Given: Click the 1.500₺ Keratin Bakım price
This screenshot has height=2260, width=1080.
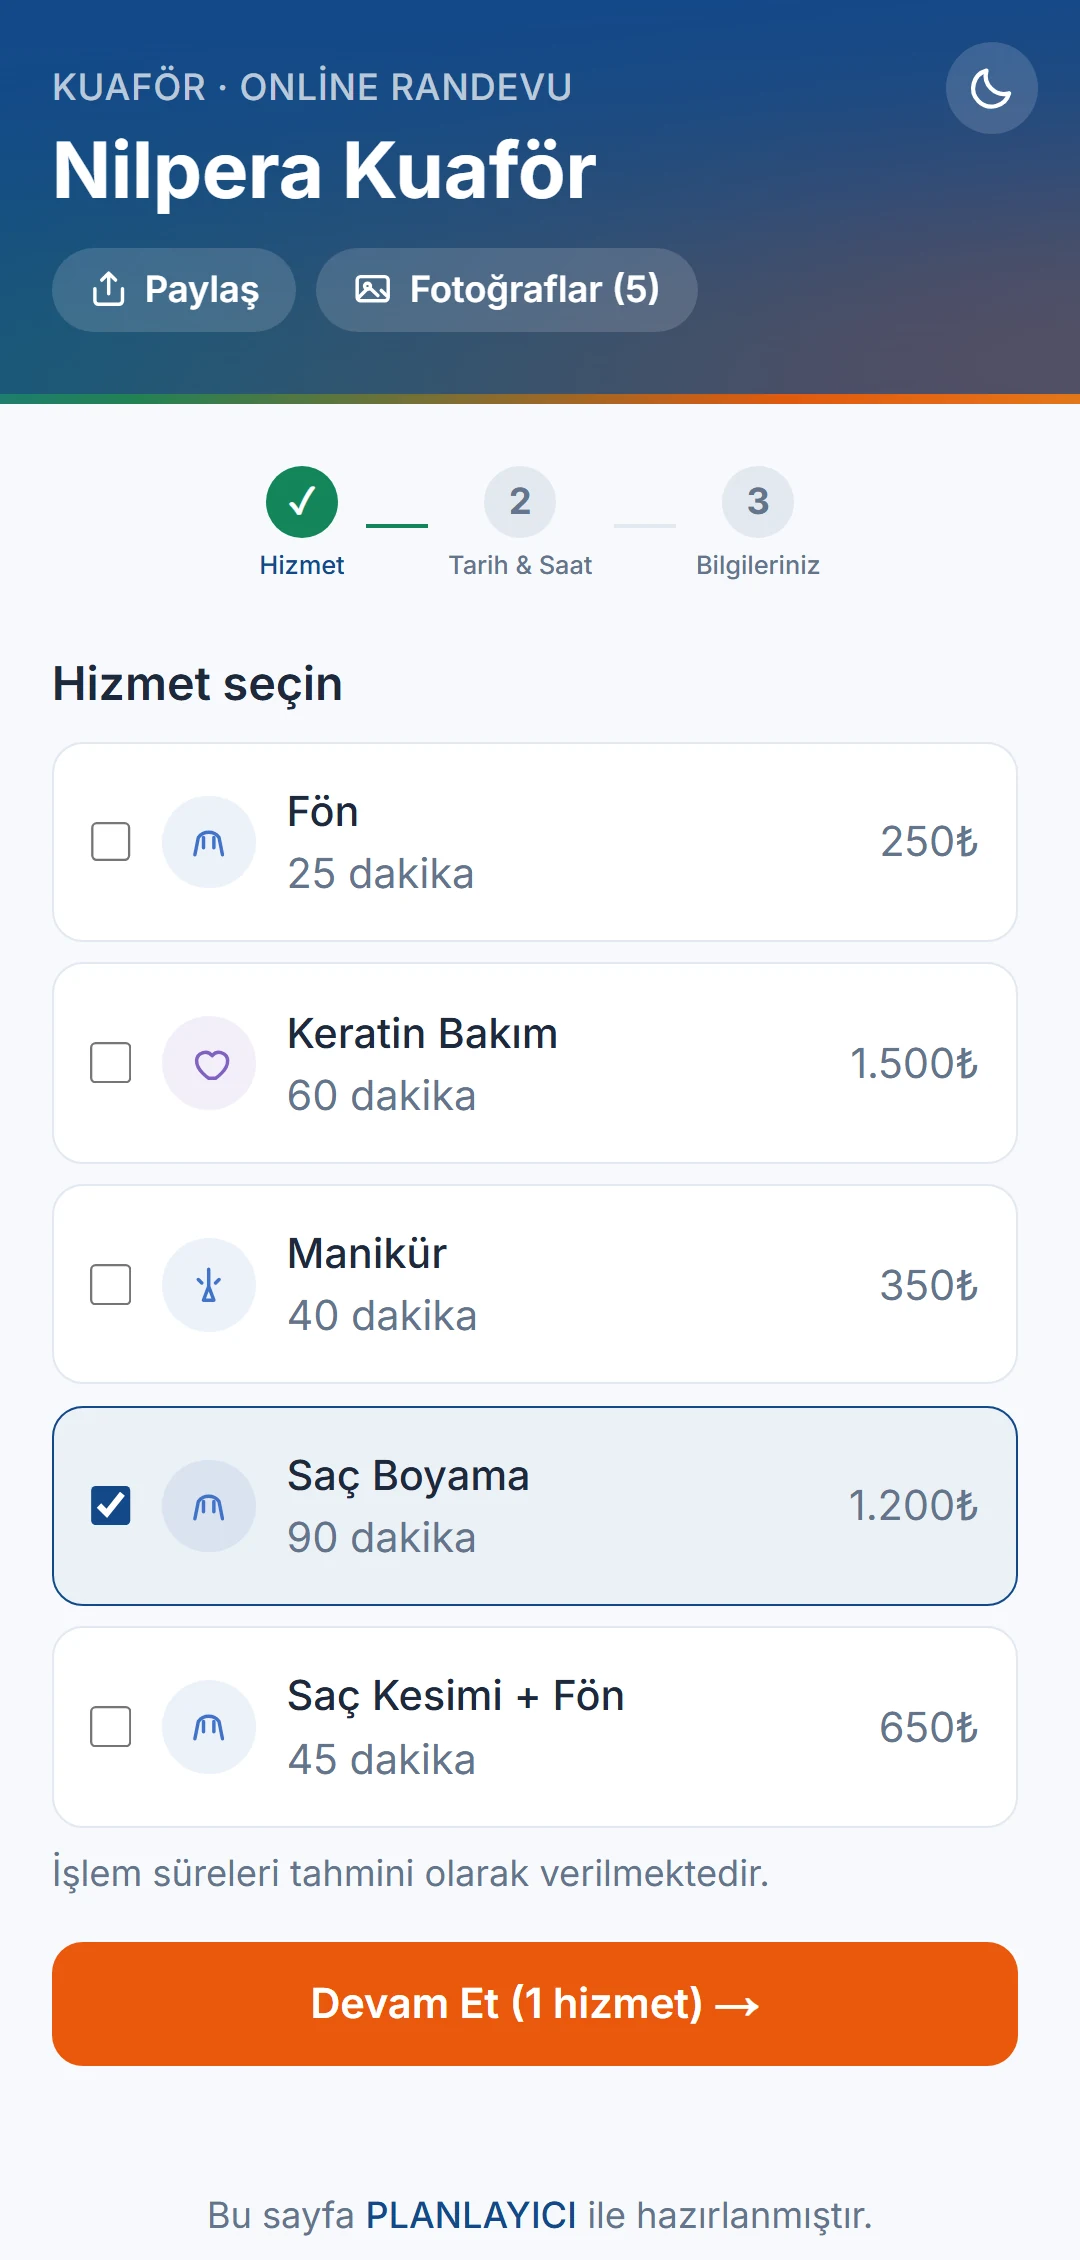Looking at the screenshot, I should 914,1064.
